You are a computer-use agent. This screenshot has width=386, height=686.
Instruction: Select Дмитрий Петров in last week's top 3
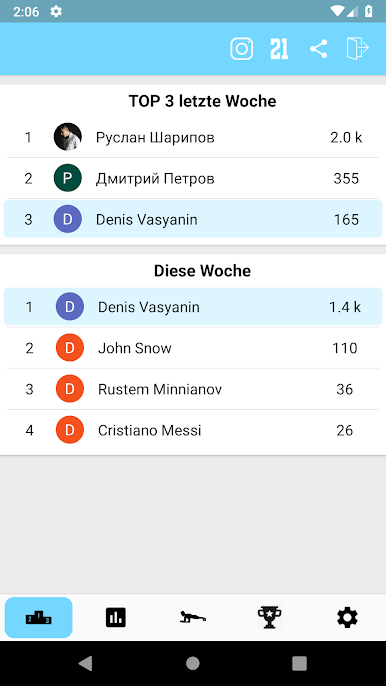click(193, 178)
